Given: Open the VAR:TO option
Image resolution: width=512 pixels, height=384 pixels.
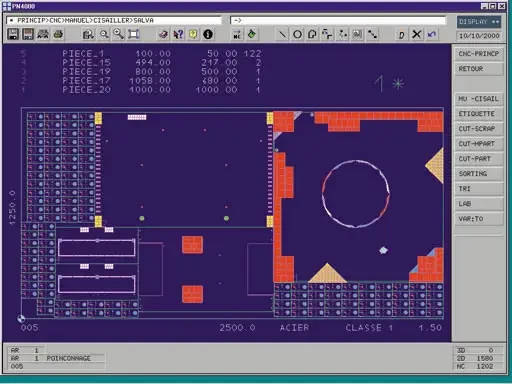Looking at the screenshot, I should point(479,219).
